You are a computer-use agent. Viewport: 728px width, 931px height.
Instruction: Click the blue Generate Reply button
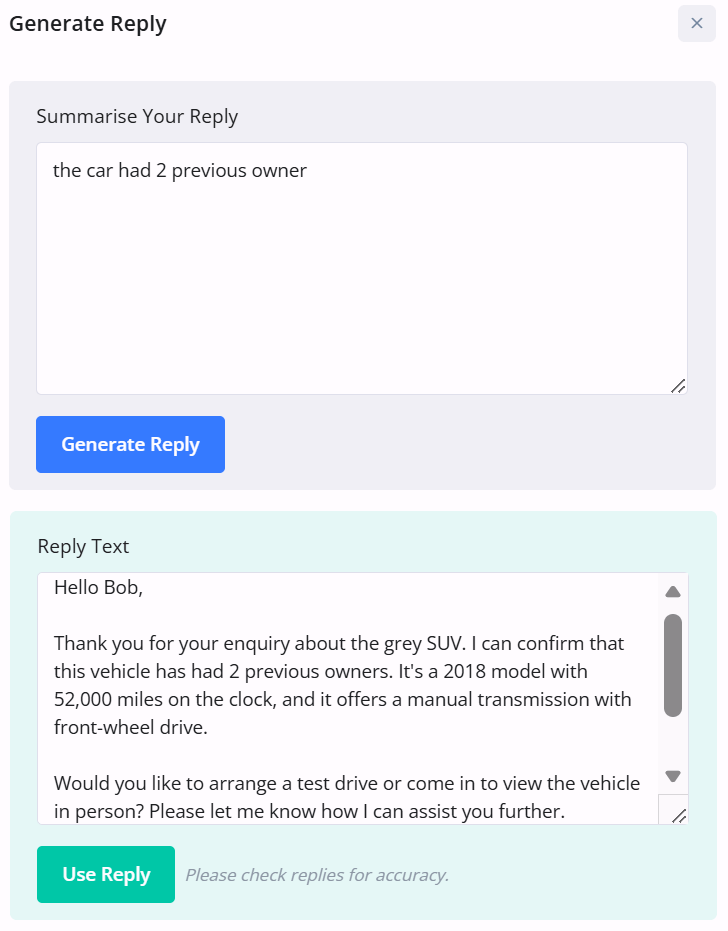[130, 444]
